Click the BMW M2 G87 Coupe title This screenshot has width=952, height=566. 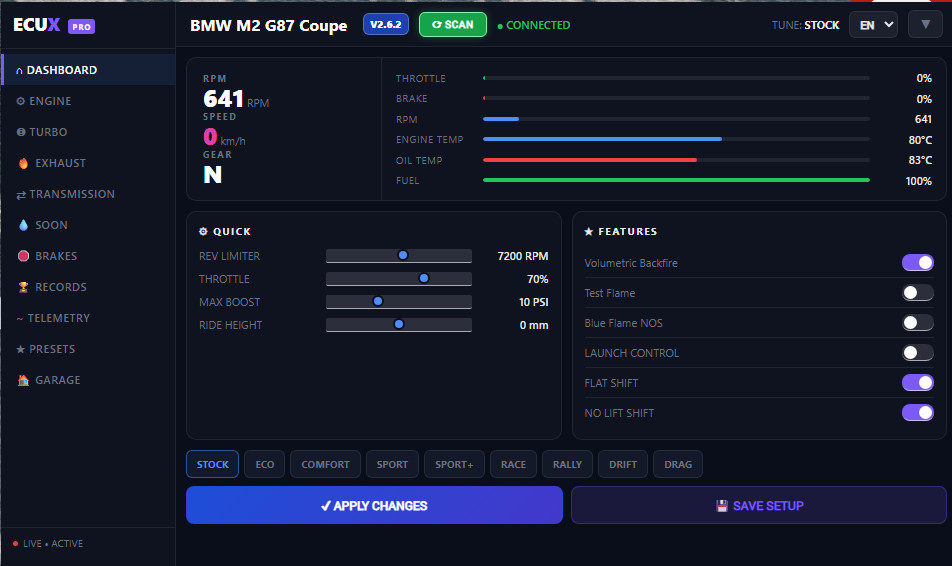(x=268, y=26)
